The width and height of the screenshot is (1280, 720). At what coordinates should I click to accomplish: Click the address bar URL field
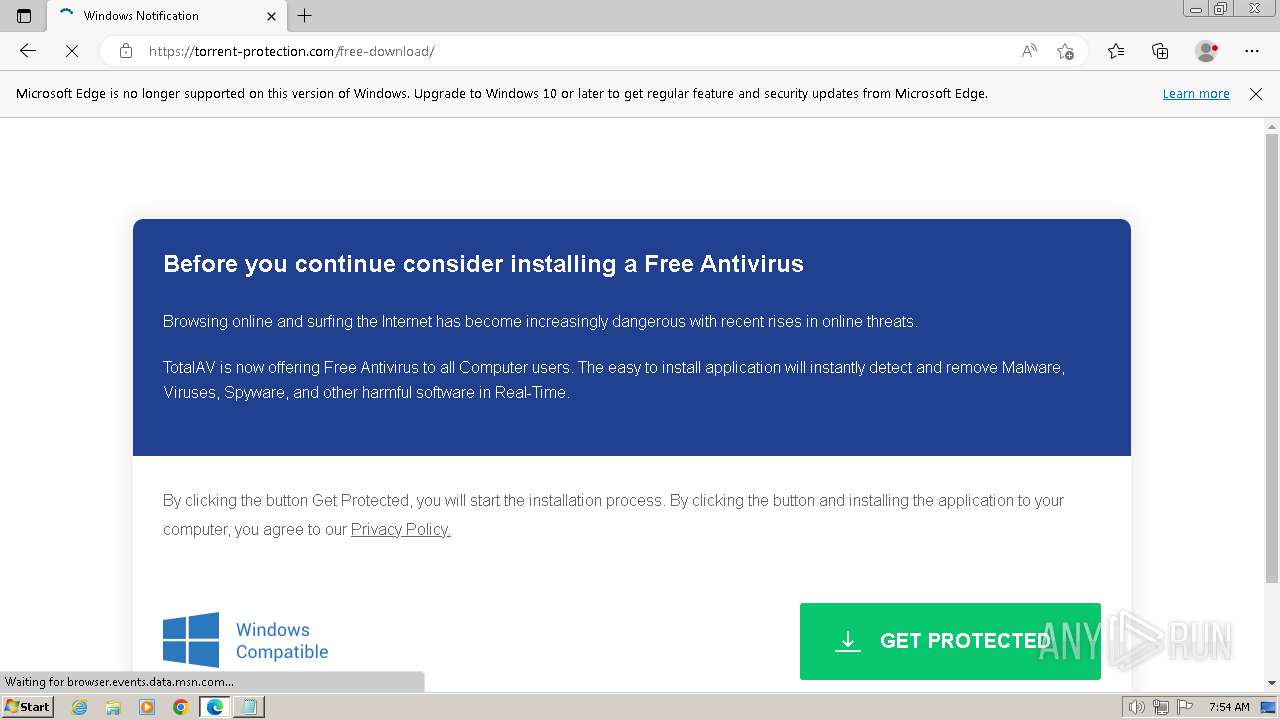(570, 51)
